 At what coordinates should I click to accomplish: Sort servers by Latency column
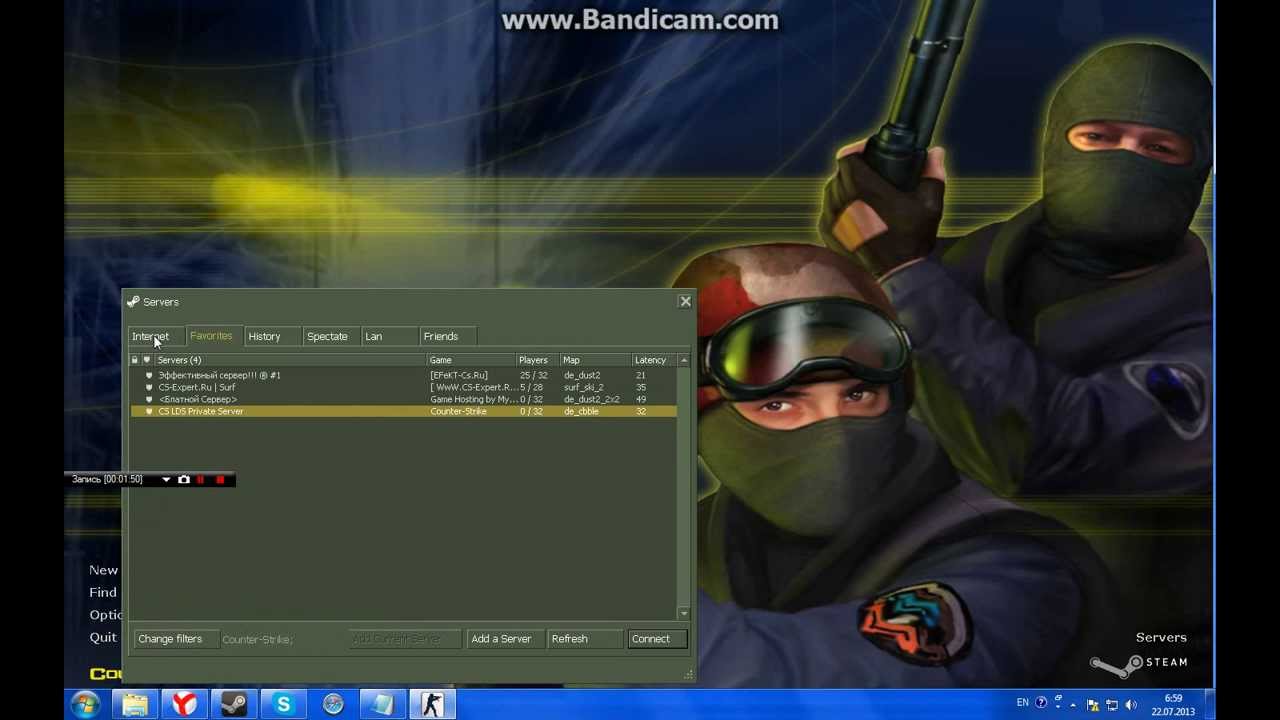point(655,360)
